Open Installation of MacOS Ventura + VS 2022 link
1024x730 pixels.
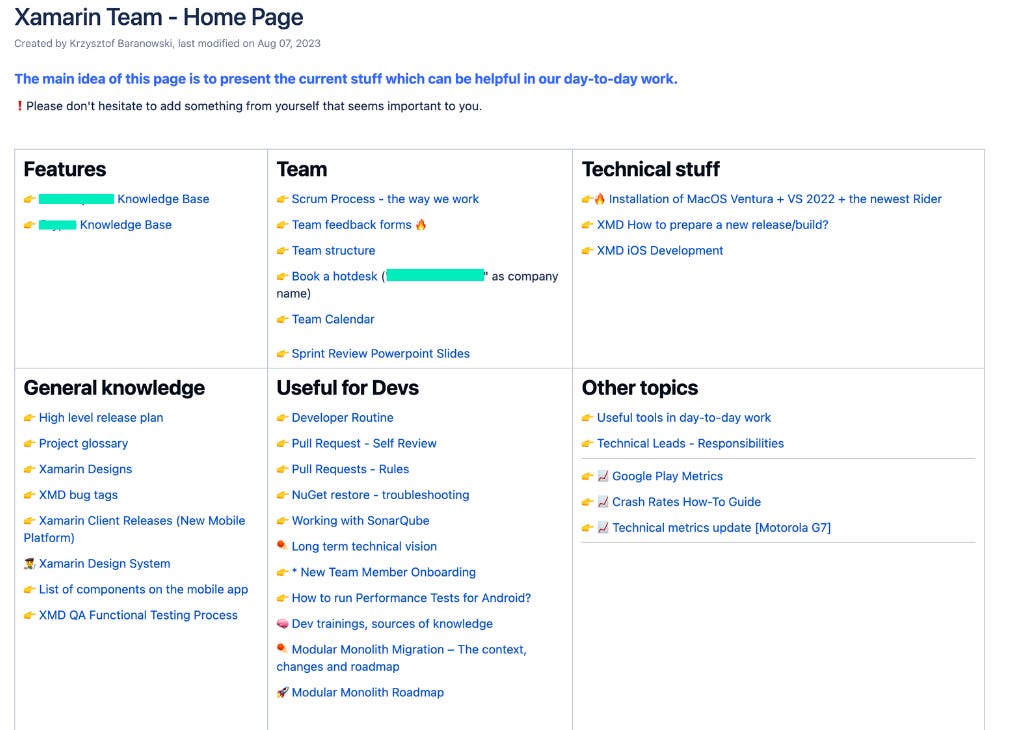coord(775,199)
